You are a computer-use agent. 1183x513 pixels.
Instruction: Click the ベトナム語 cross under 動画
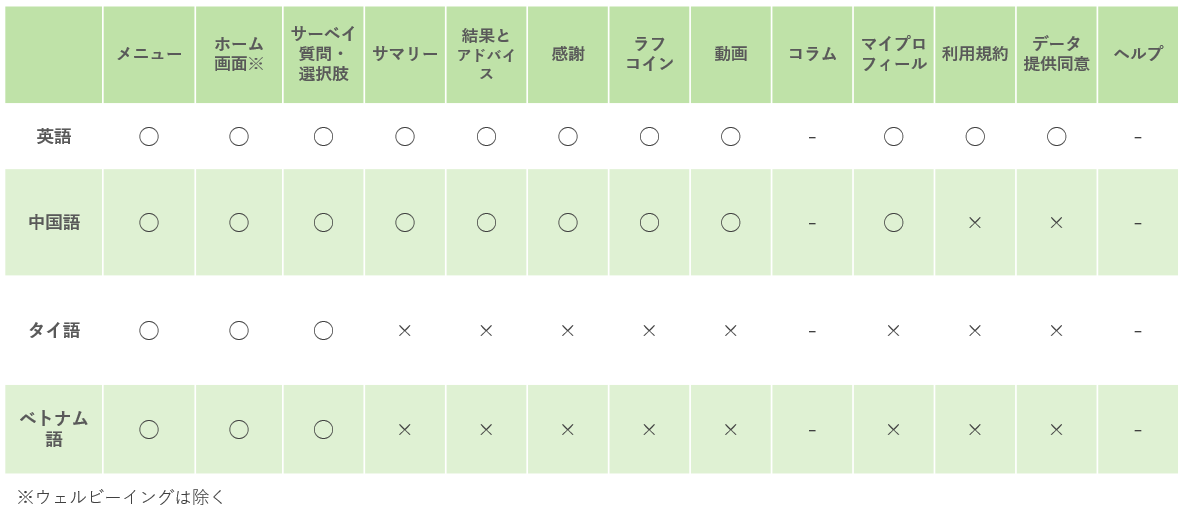tap(731, 429)
